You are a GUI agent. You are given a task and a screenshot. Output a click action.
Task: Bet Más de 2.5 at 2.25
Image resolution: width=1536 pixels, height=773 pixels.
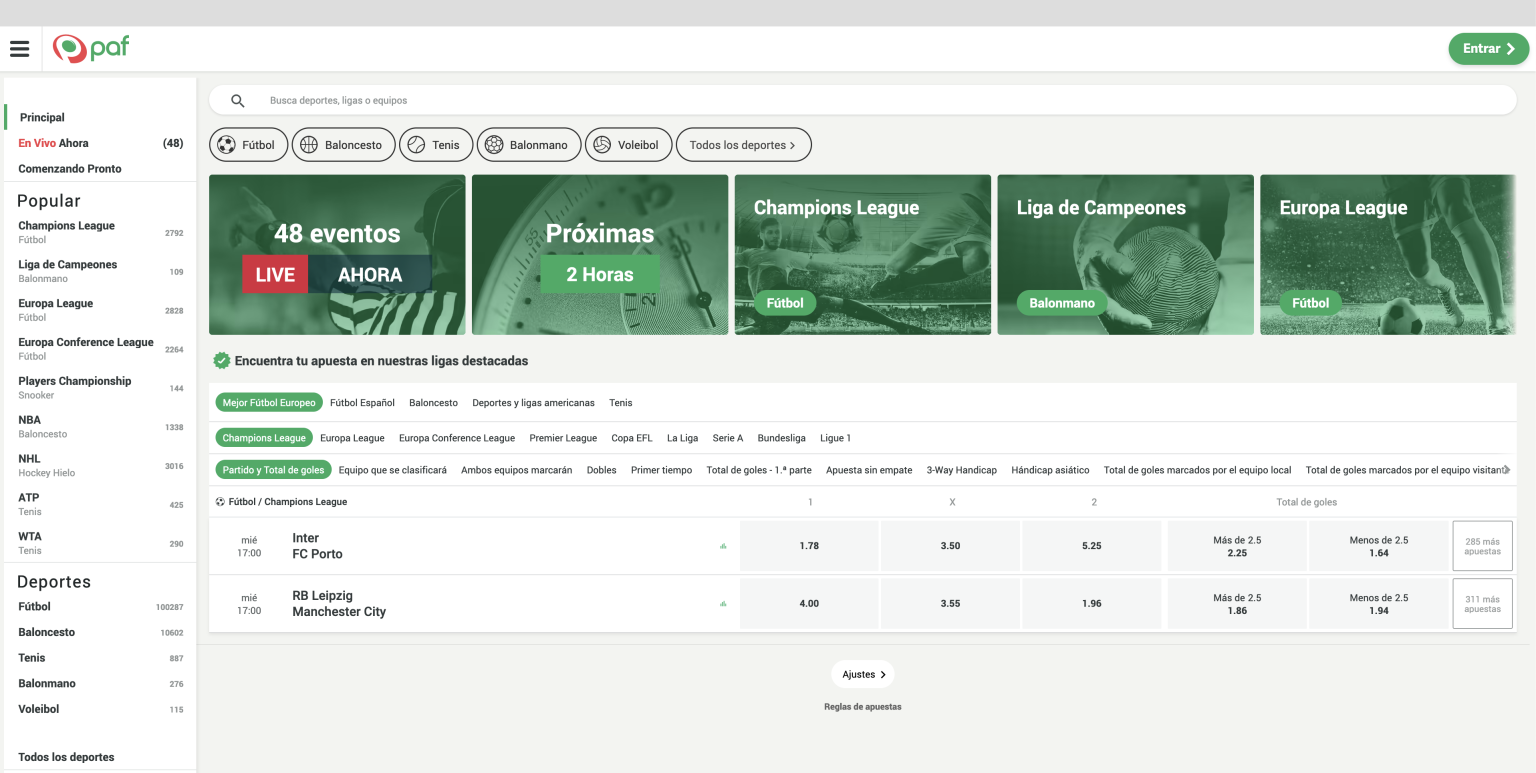click(x=1237, y=546)
